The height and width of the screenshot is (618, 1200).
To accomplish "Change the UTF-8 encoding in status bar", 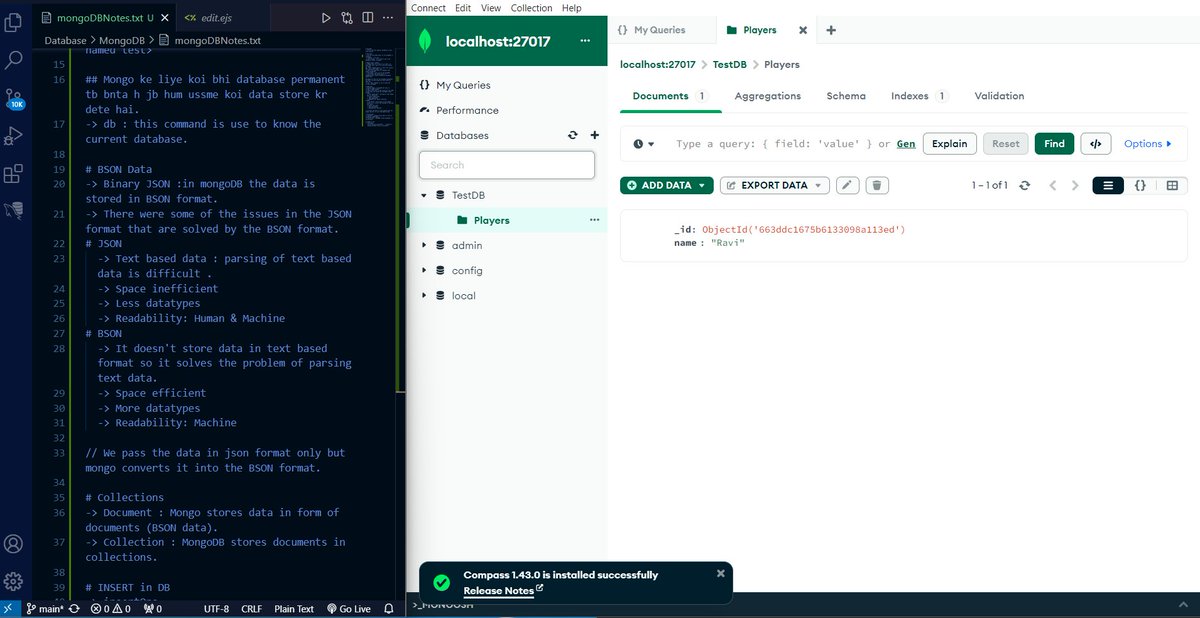I will point(216,608).
